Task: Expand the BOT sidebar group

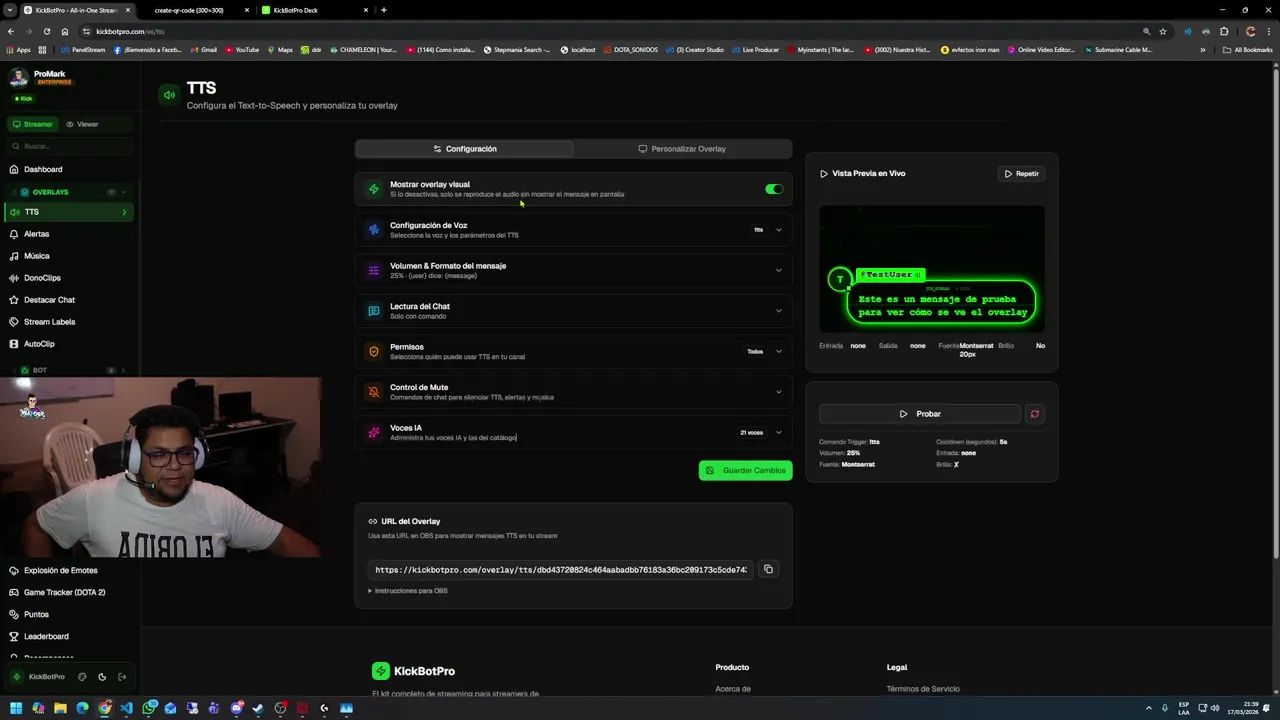Action: pyautogui.click(x=69, y=370)
